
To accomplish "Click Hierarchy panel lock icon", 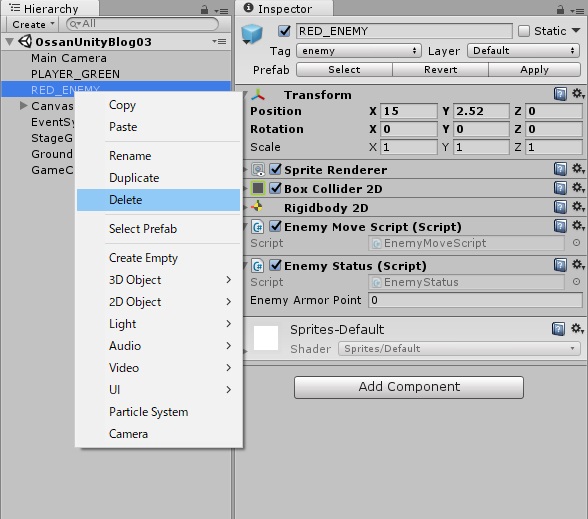I will coord(204,9).
